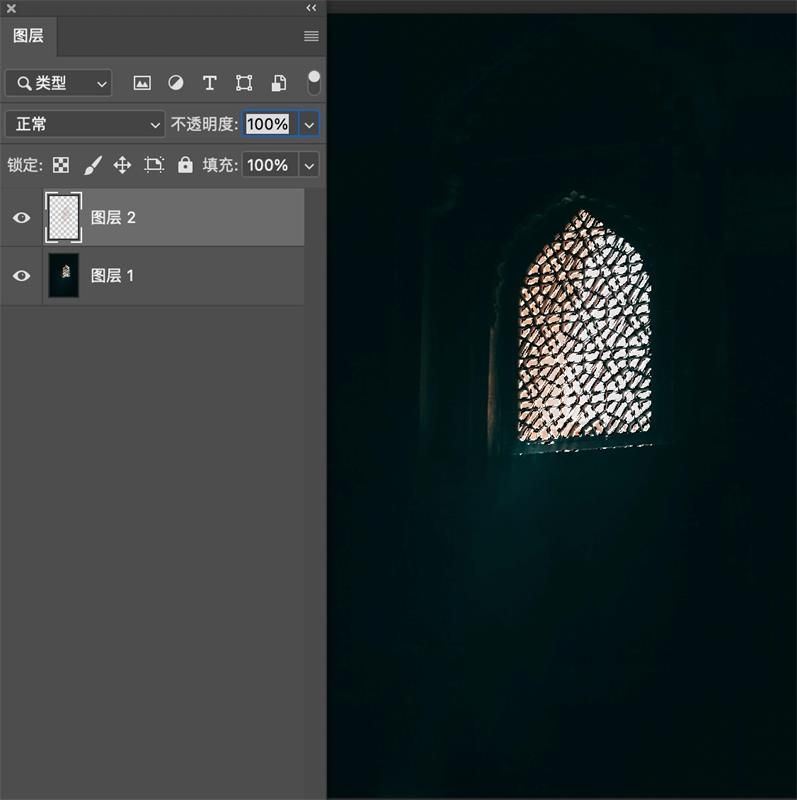Open the 类型 filter type dropdown
This screenshot has width=797, height=800.
point(58,83)
